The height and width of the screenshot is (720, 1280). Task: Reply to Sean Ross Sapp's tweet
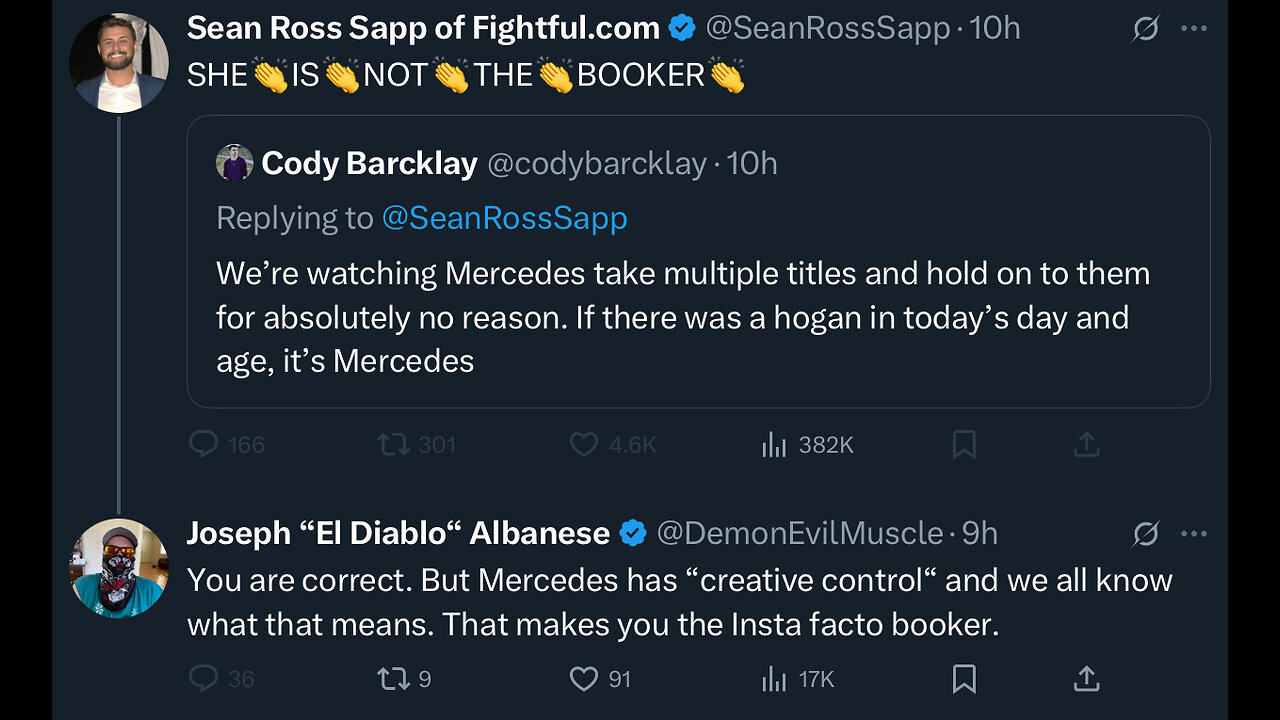(x=204, y=444)
